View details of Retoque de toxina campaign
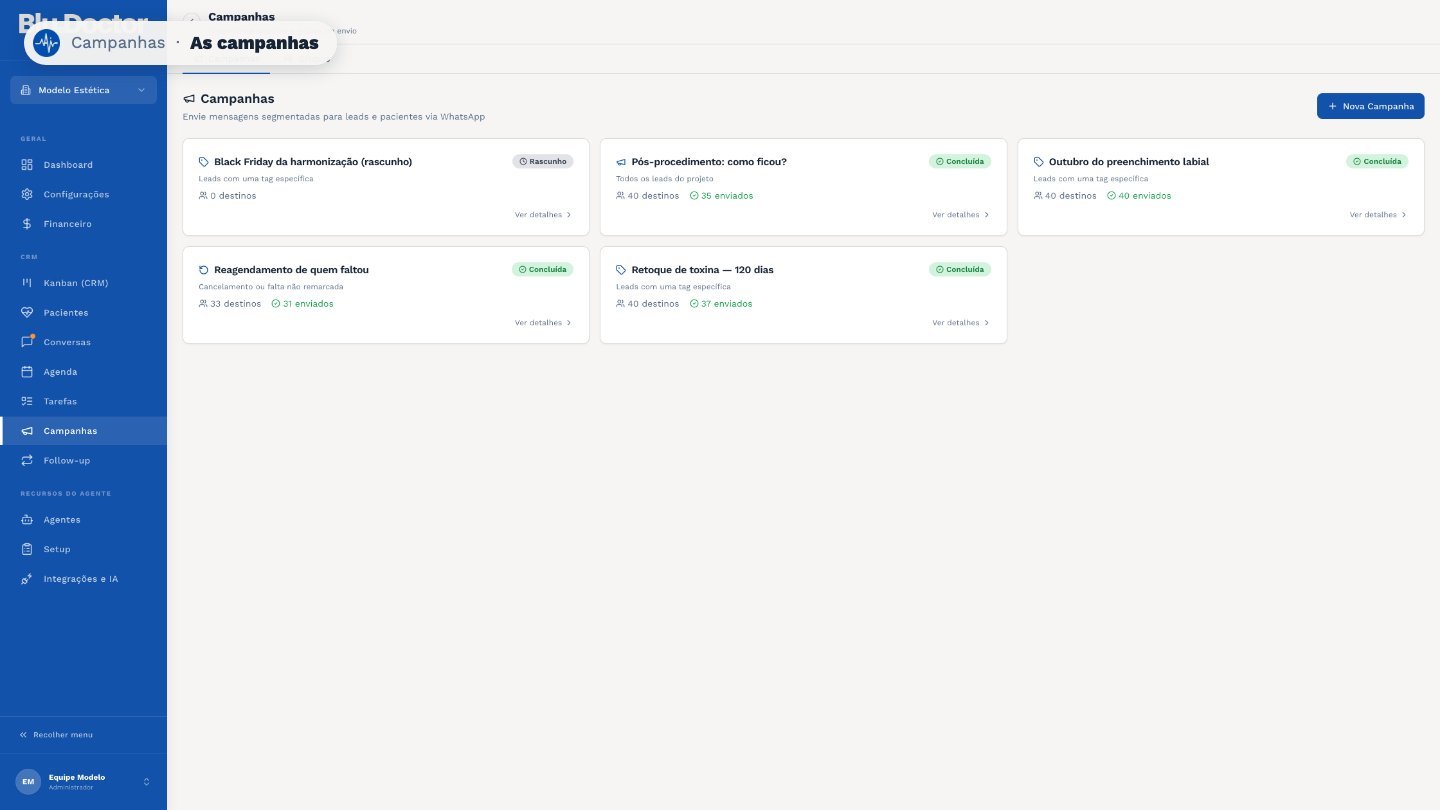This screenshot has width=1440, height=810. (x=960, y=323)
